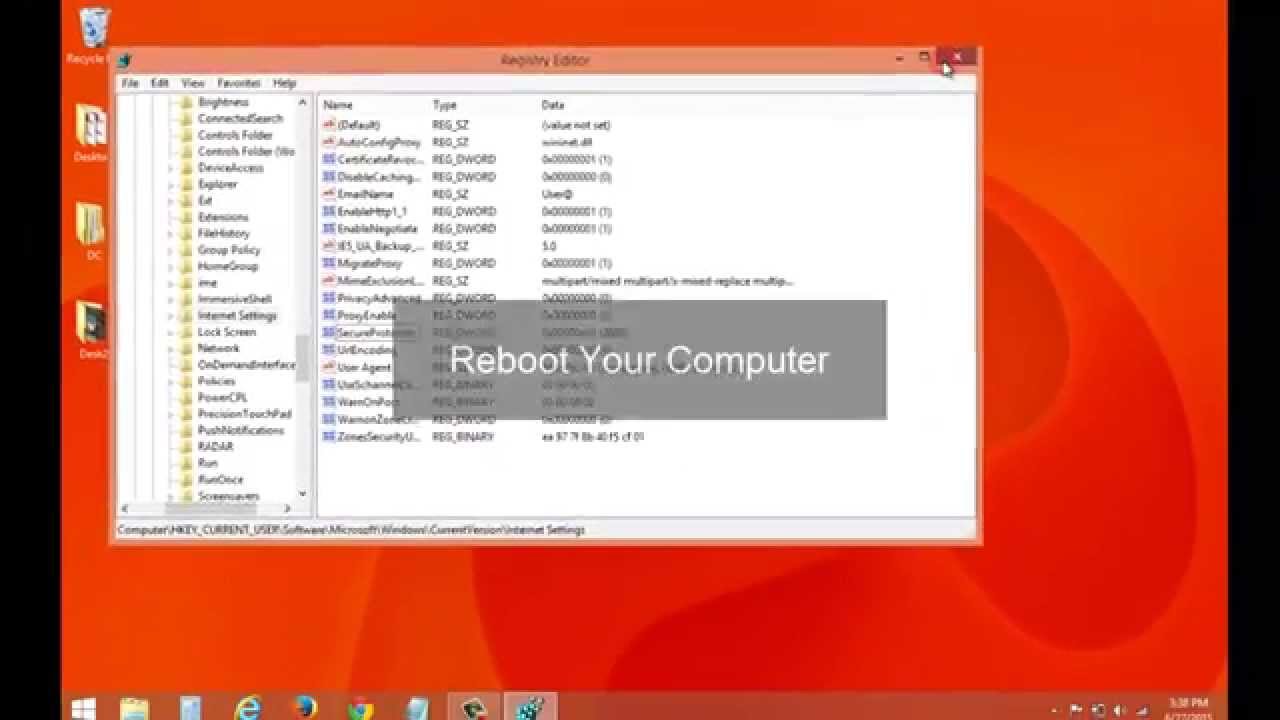Expand the Explorer key
This screenshot has width=1280, height=720.
pos(171,184)
